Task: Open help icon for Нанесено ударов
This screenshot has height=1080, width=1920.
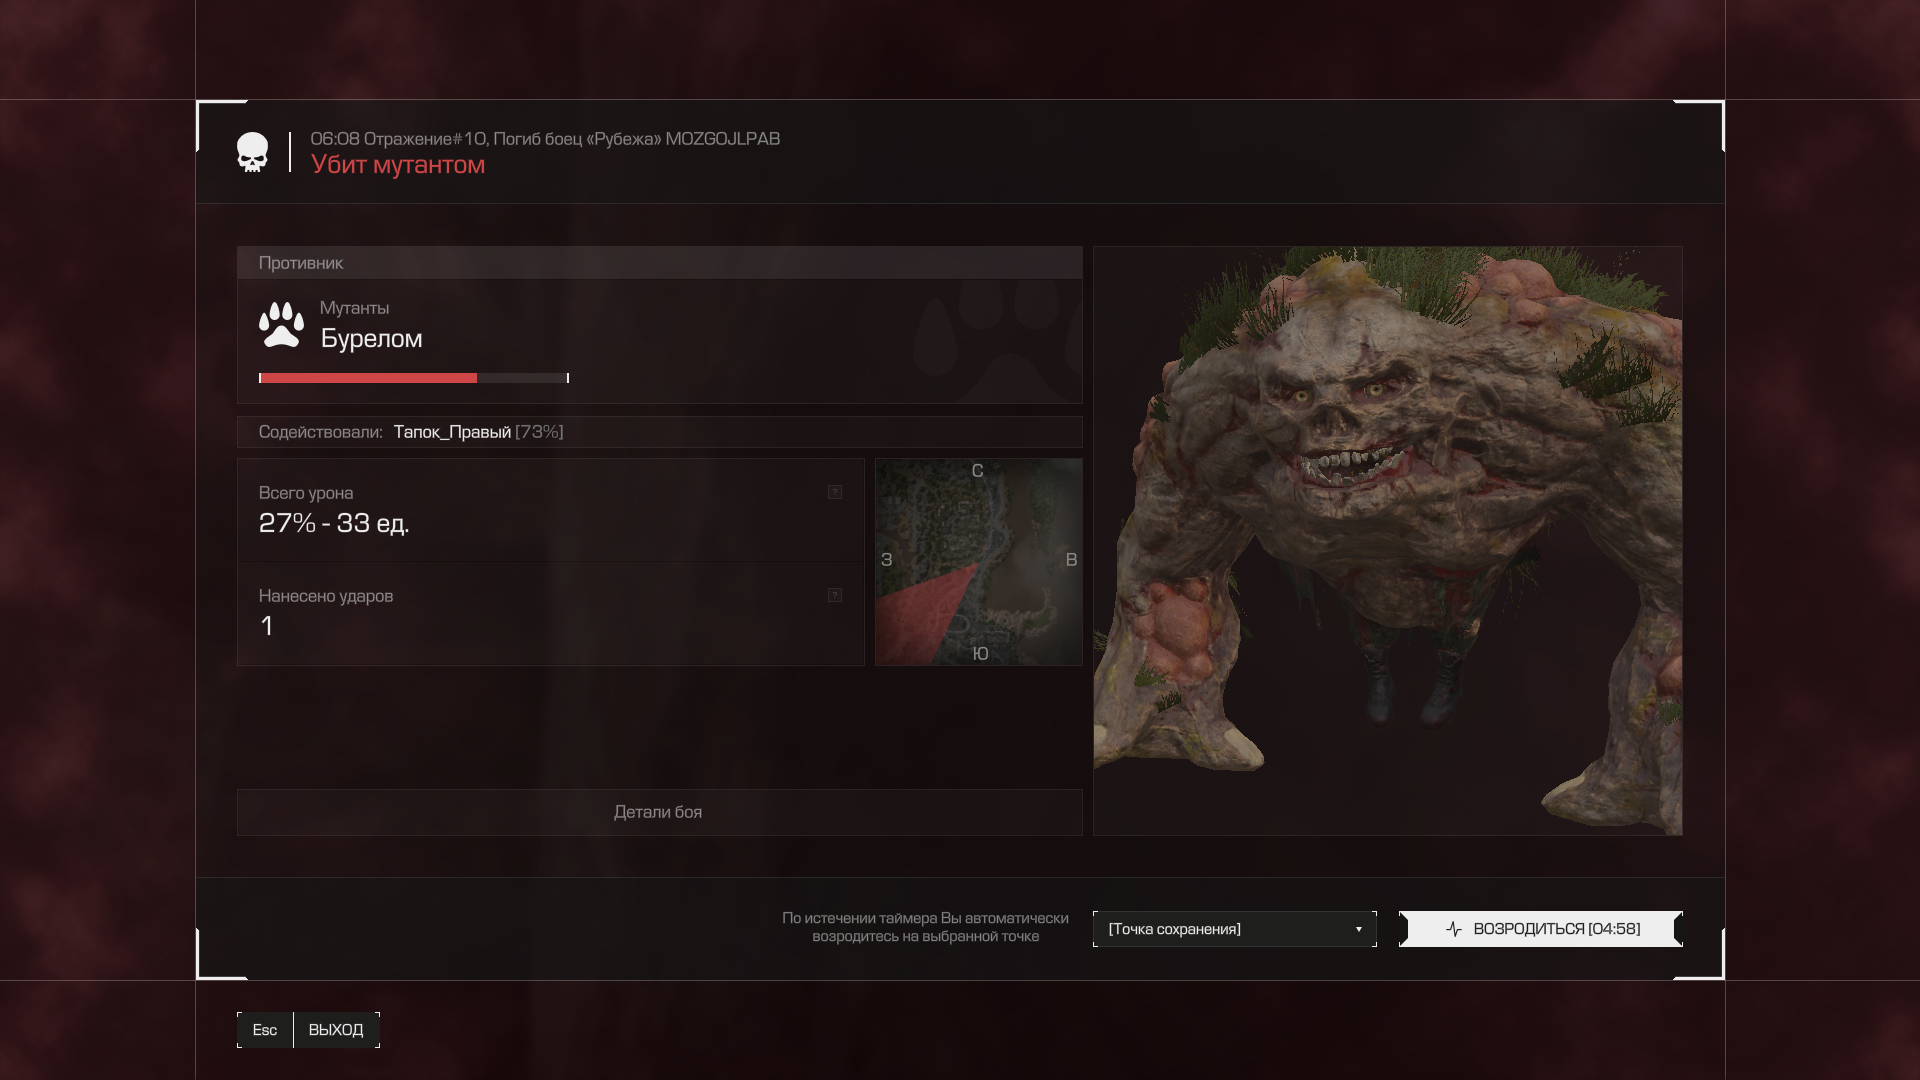Action: pyautogui.click(x=835, y=595)
